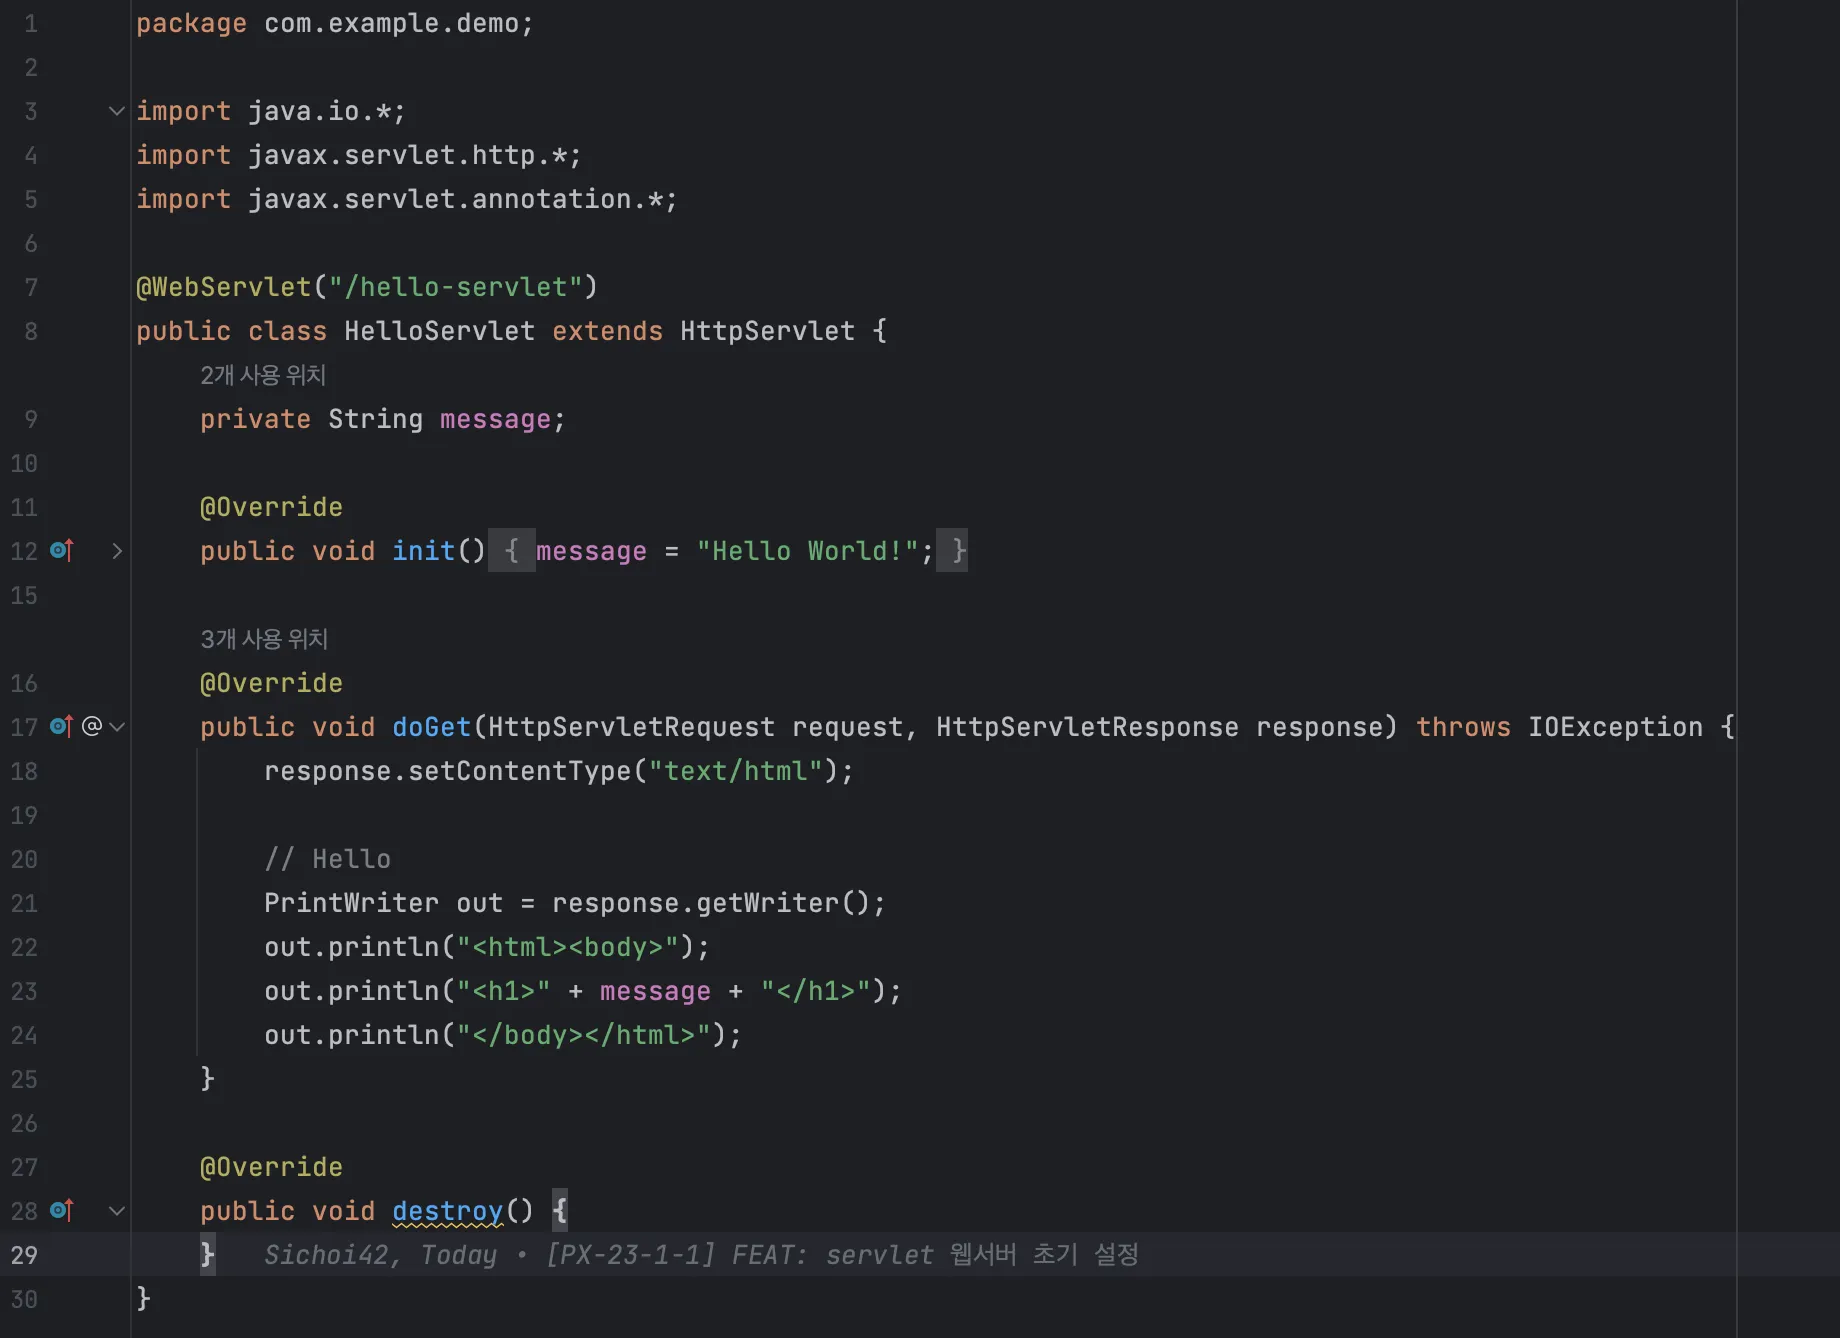The image size is (1840, 1338).
Task: Click the '2개 사용 위치' usages hint
Action: point(263,375)
